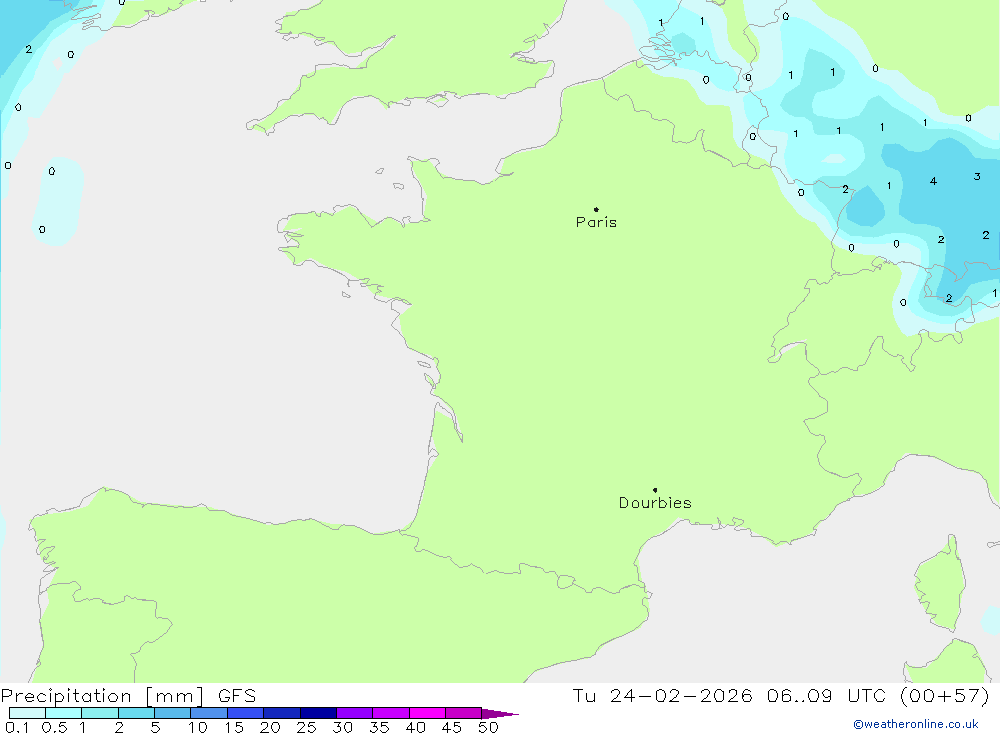This screenshot has height=733, width=1000.
Task: Pick the 10–15 mm legend swatch
Action: 209,713
